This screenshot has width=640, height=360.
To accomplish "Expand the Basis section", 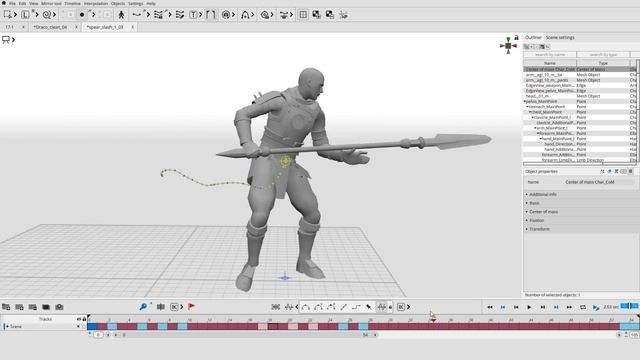I will (x=581, y=203).
